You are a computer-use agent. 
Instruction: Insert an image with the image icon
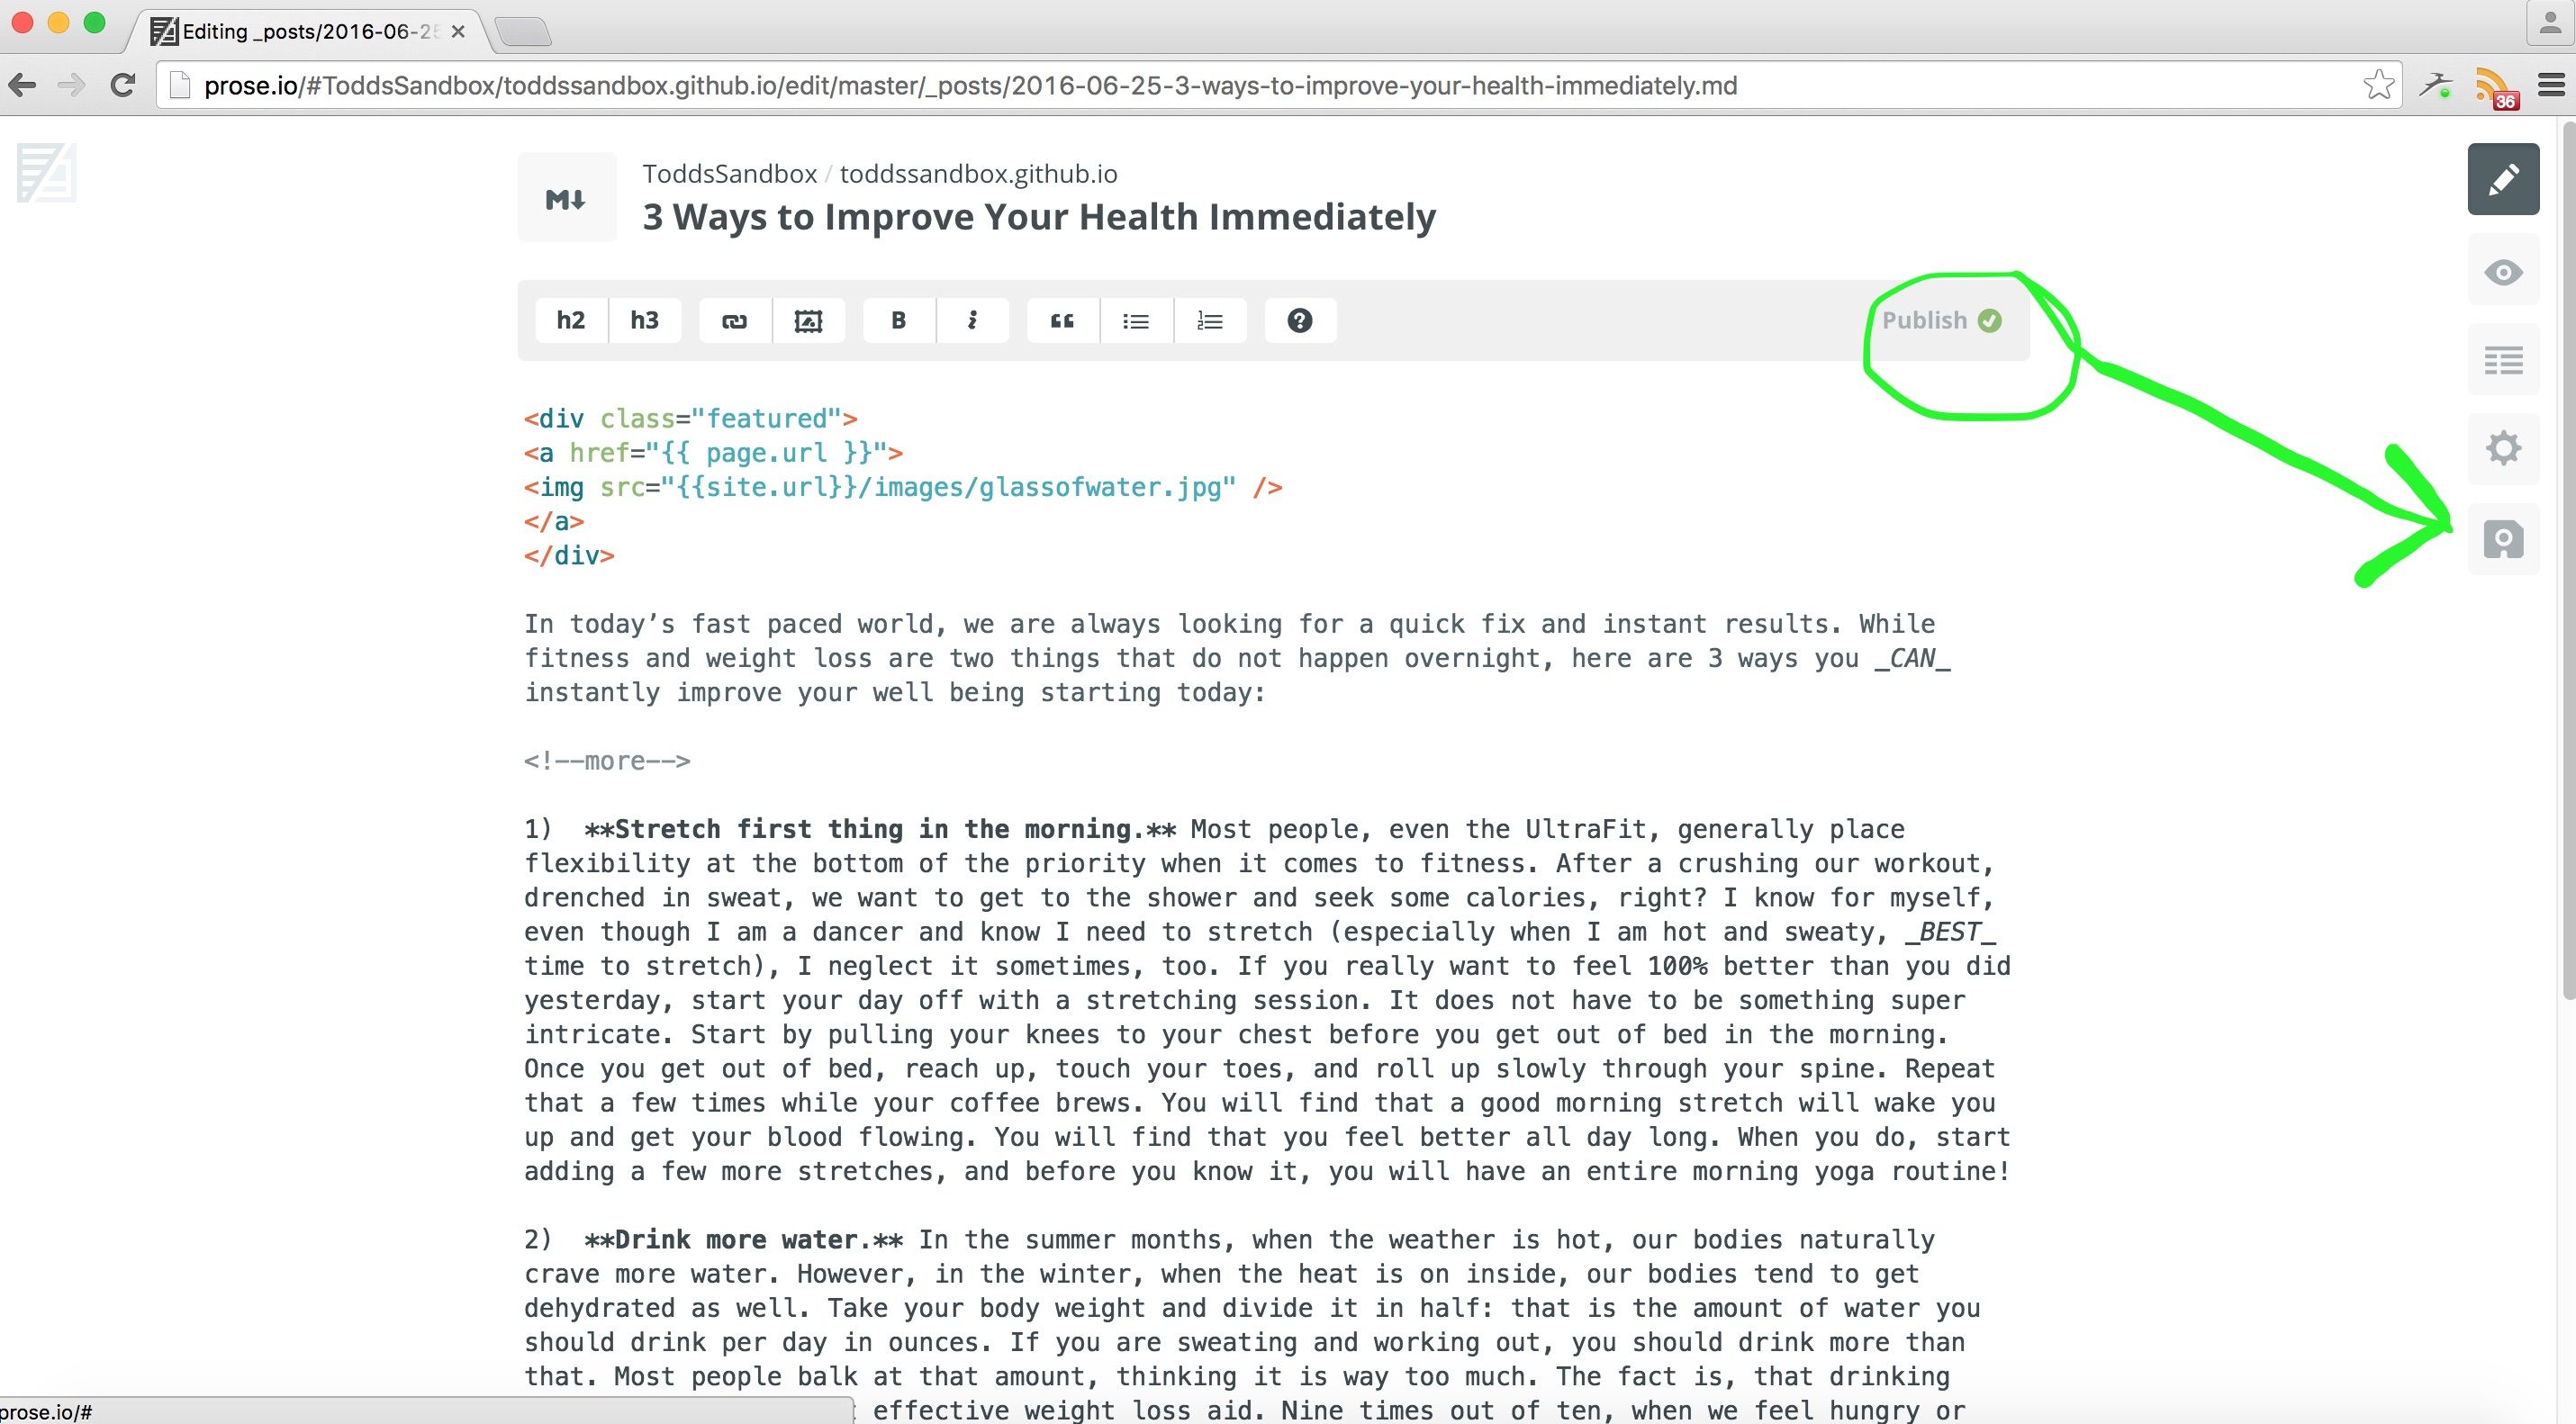[808, 320]
